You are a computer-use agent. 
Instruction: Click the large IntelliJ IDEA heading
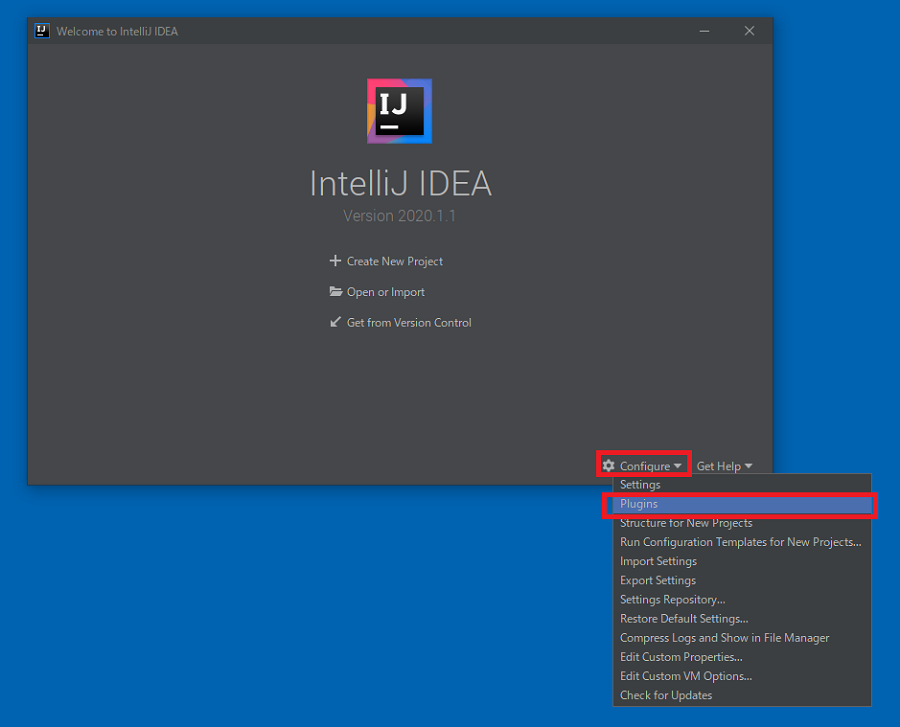(401, 184)
